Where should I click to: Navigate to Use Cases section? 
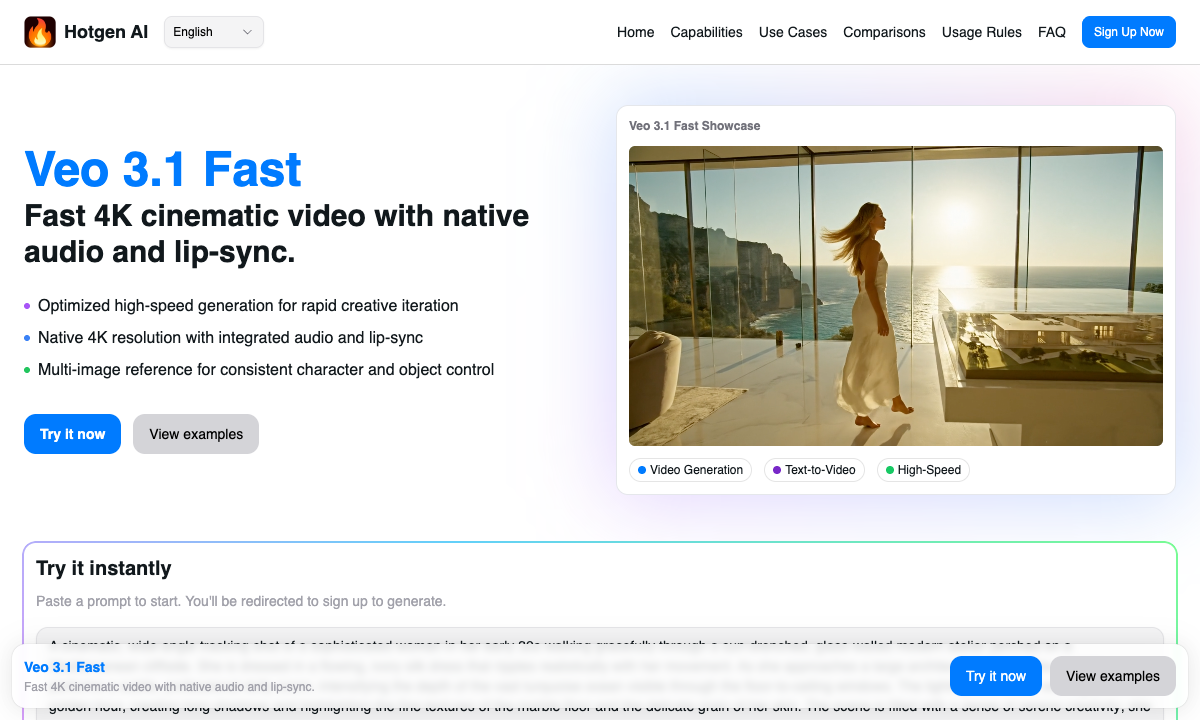coord(792,32)
